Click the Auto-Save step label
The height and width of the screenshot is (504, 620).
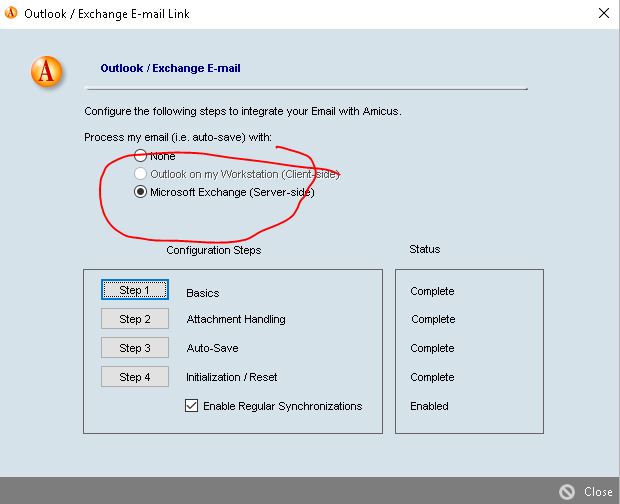[x=212, y=348]
